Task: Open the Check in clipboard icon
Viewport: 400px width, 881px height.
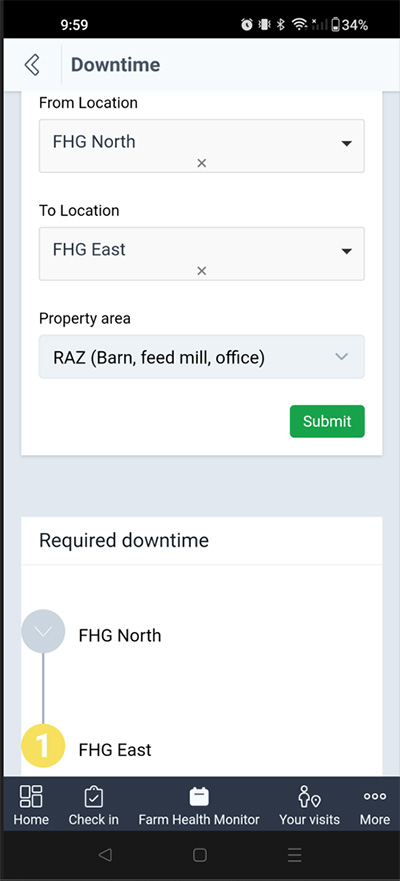Action: pos(93,796)
